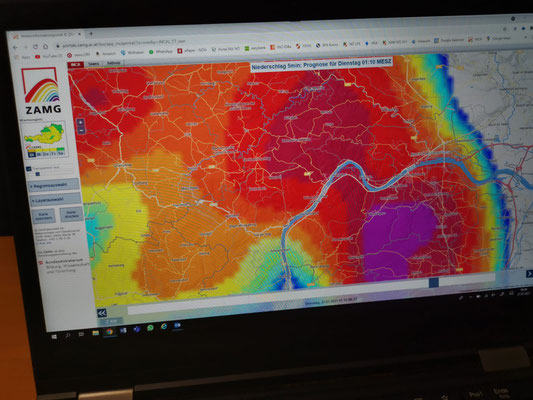Open WhatsApp from the taskbar
Screen dimensions: 533x400
coord(150,328)
